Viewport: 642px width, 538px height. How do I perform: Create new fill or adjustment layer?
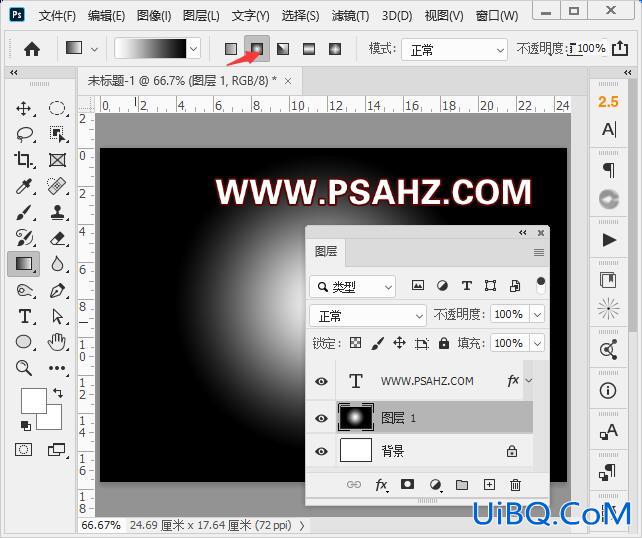click(435, 486)
